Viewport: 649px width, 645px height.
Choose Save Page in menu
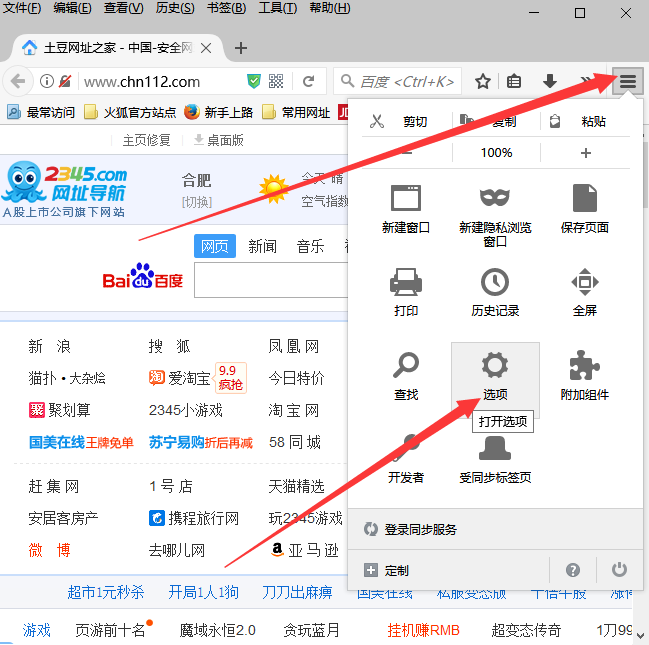pos(584,209)
